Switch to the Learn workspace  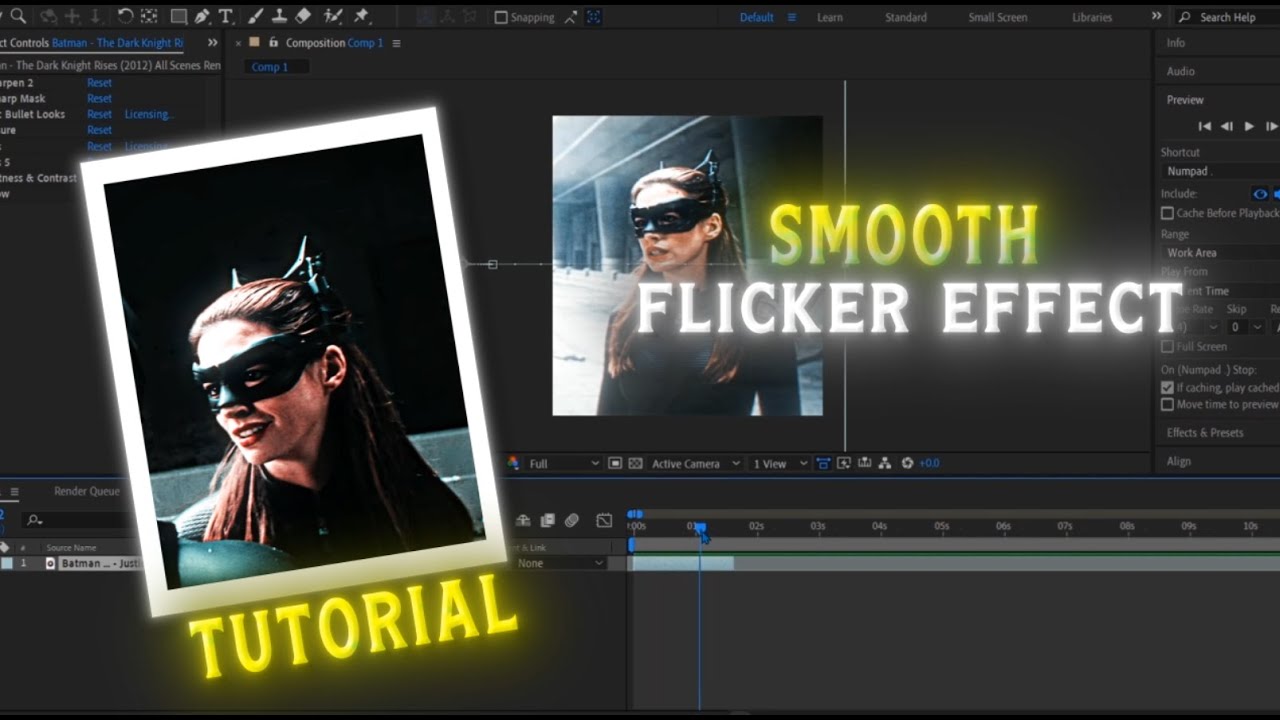point(829,17)
